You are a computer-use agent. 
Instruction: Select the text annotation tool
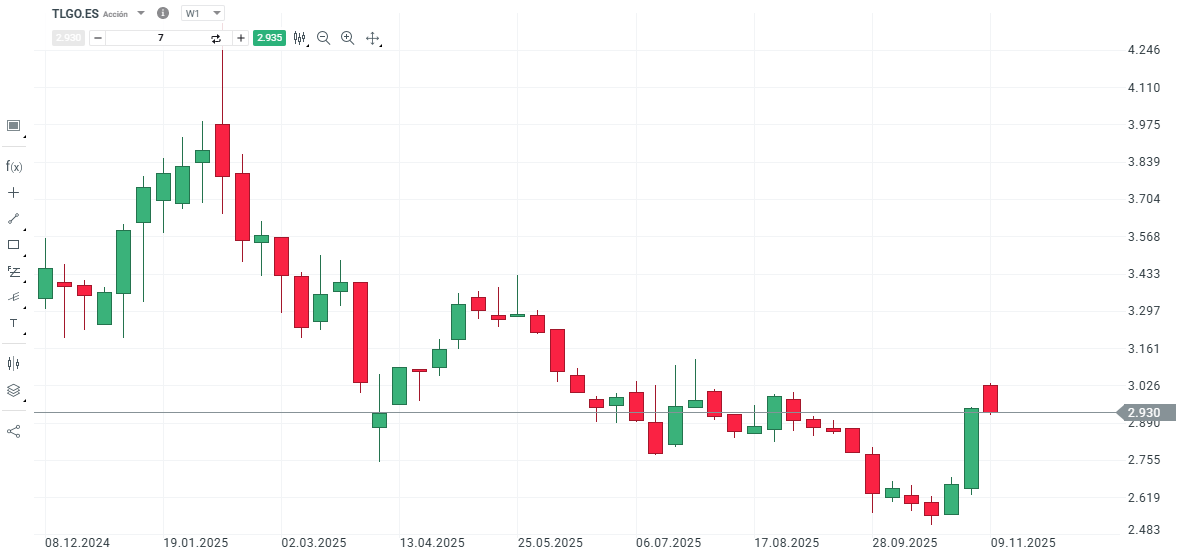click(x=14, y=323)
